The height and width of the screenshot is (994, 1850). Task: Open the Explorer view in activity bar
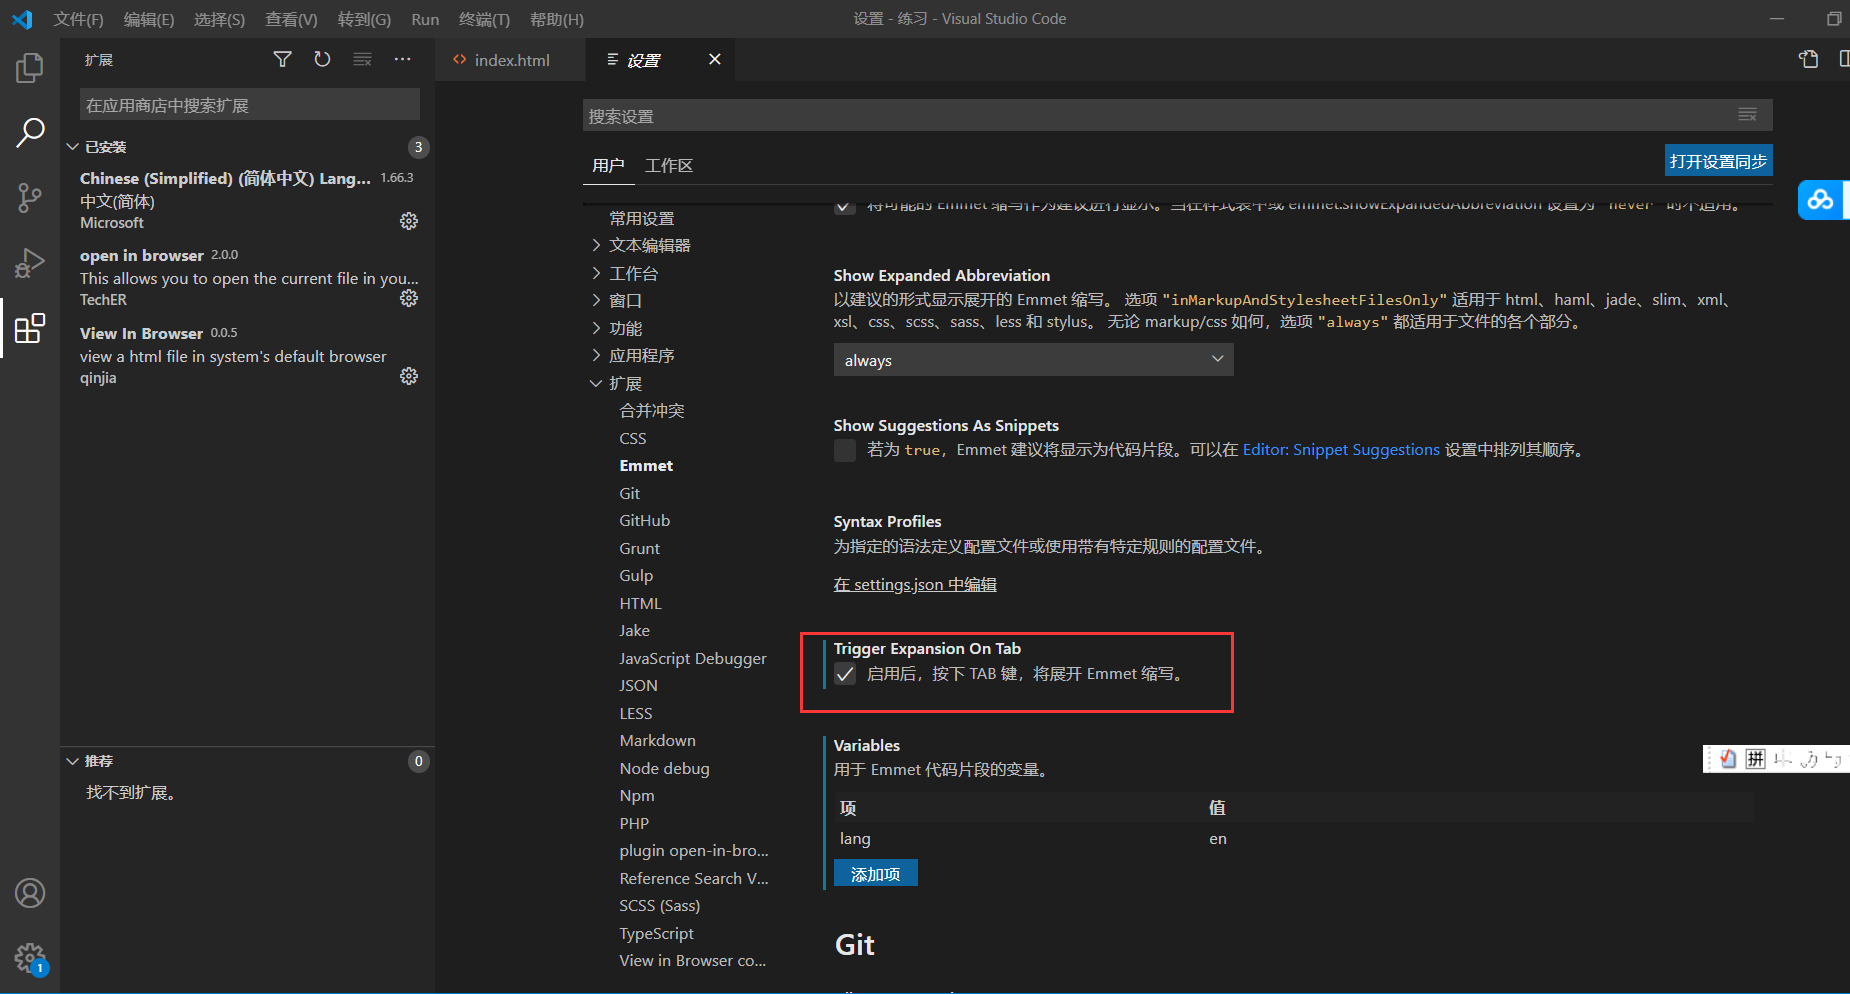coord(30,68)
